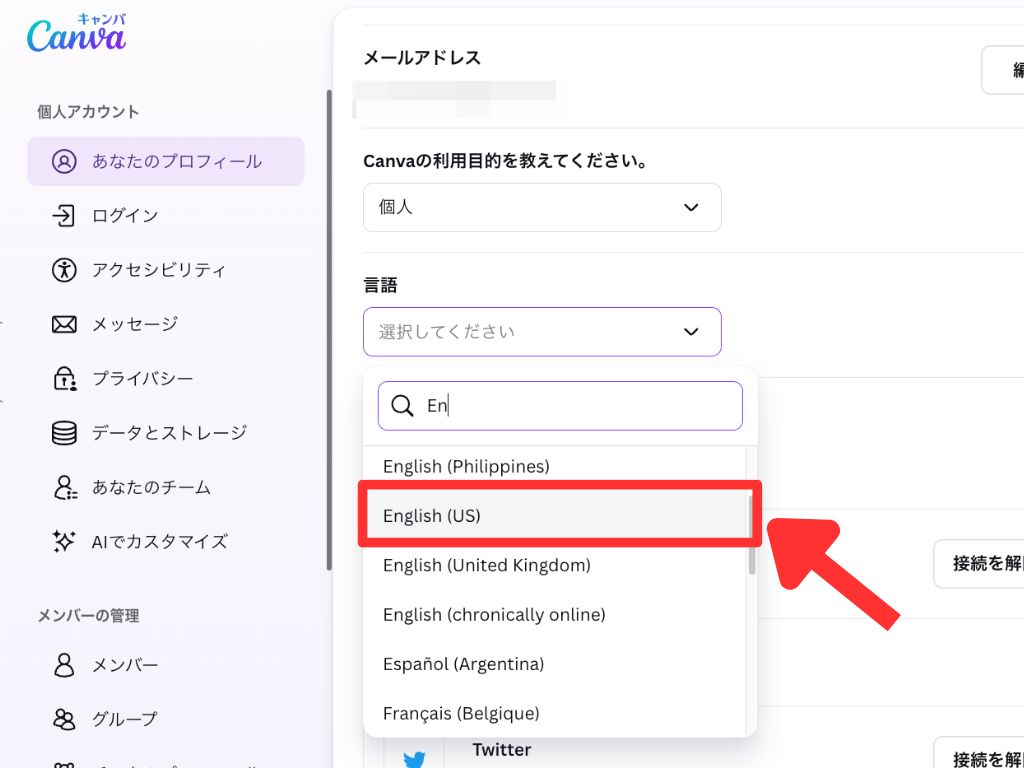The image size is (1024, 768).
Task: Click the ログイン arrow icon
Action: tap(64, 216)
